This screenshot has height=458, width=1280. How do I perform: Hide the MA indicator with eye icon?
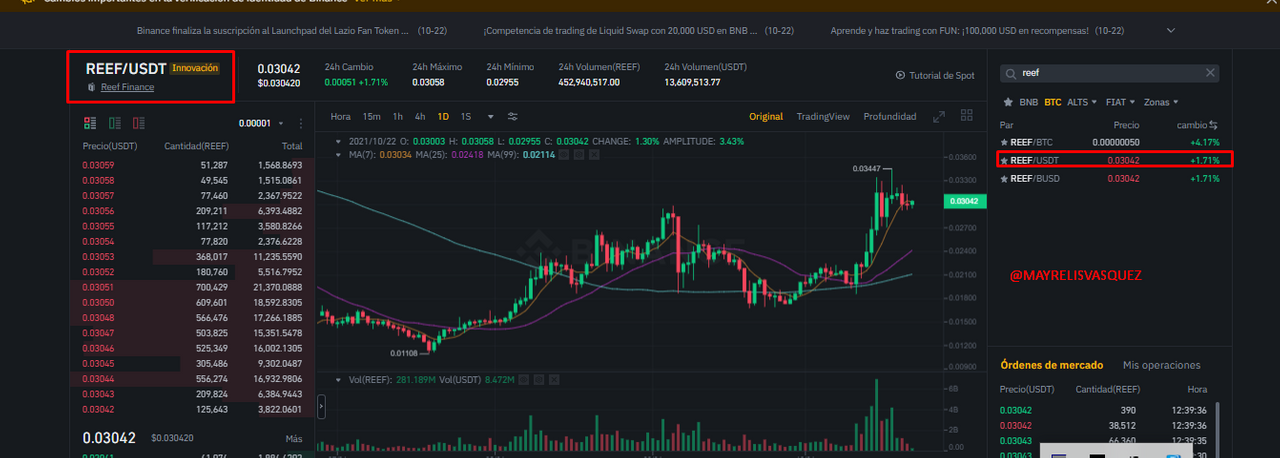[x=563, y=155]
